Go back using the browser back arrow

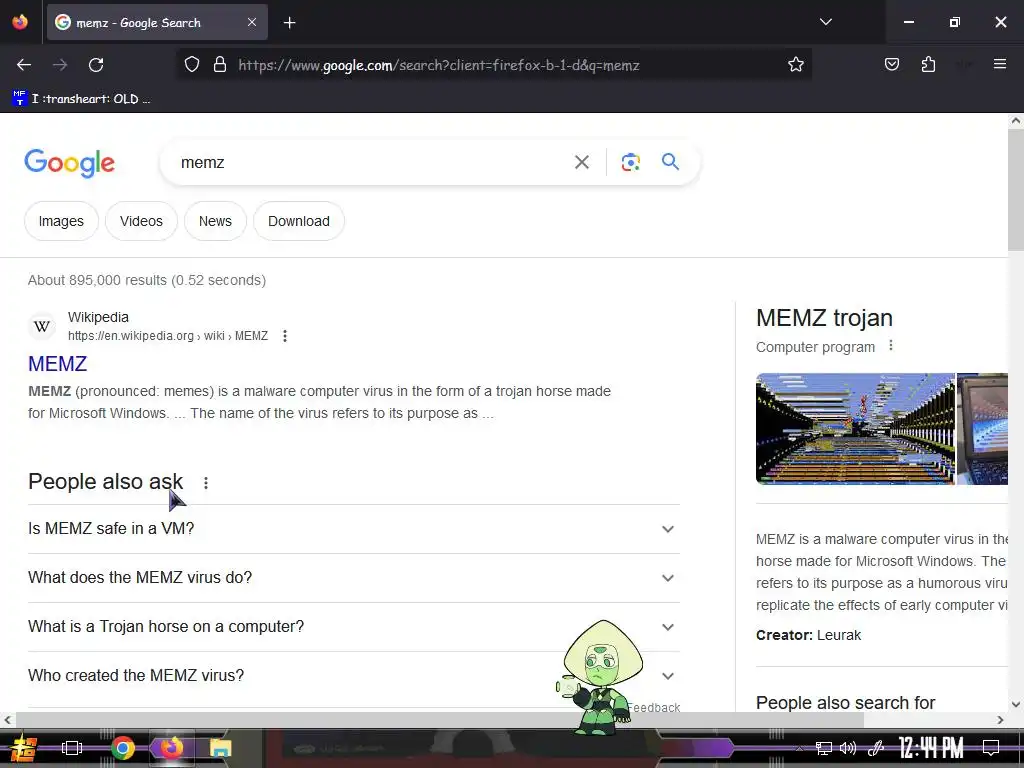(24, 65)
